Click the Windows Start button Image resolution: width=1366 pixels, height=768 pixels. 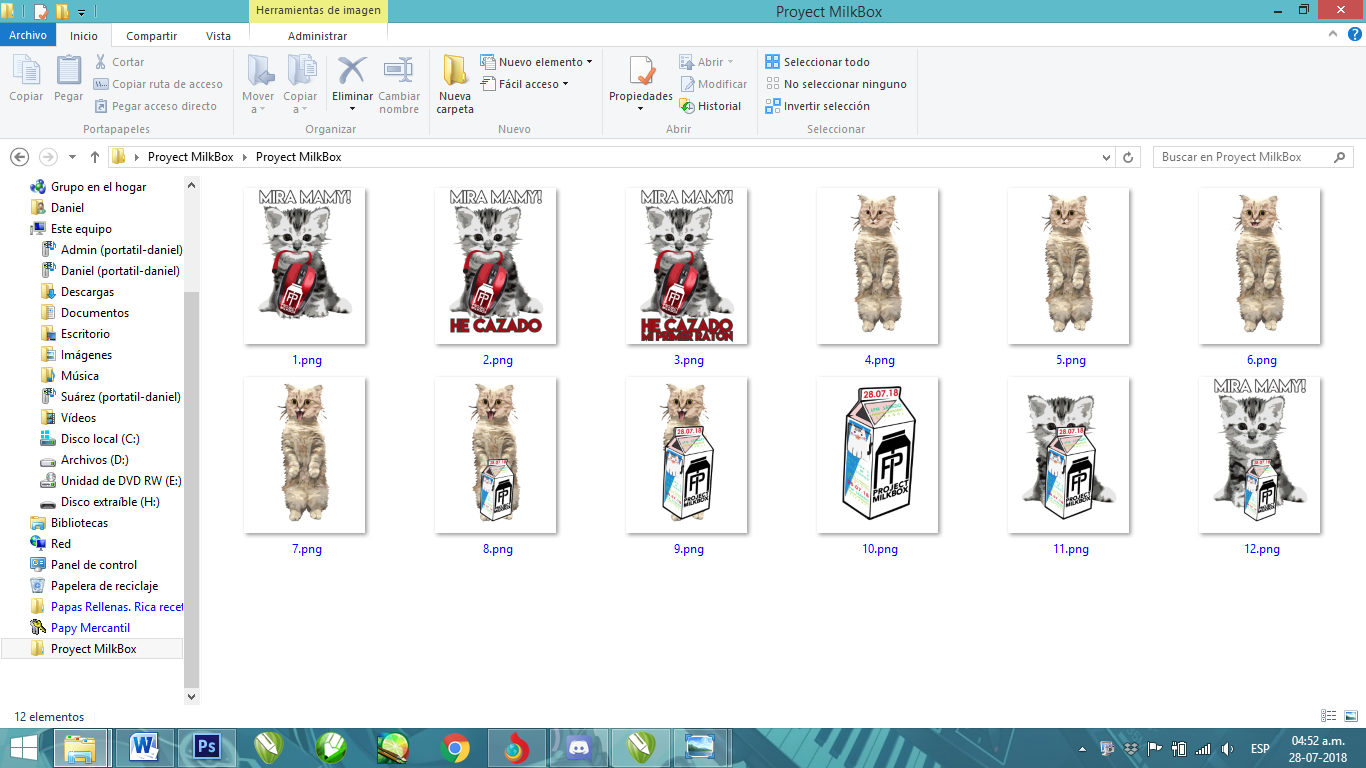[x=24, y=747]
